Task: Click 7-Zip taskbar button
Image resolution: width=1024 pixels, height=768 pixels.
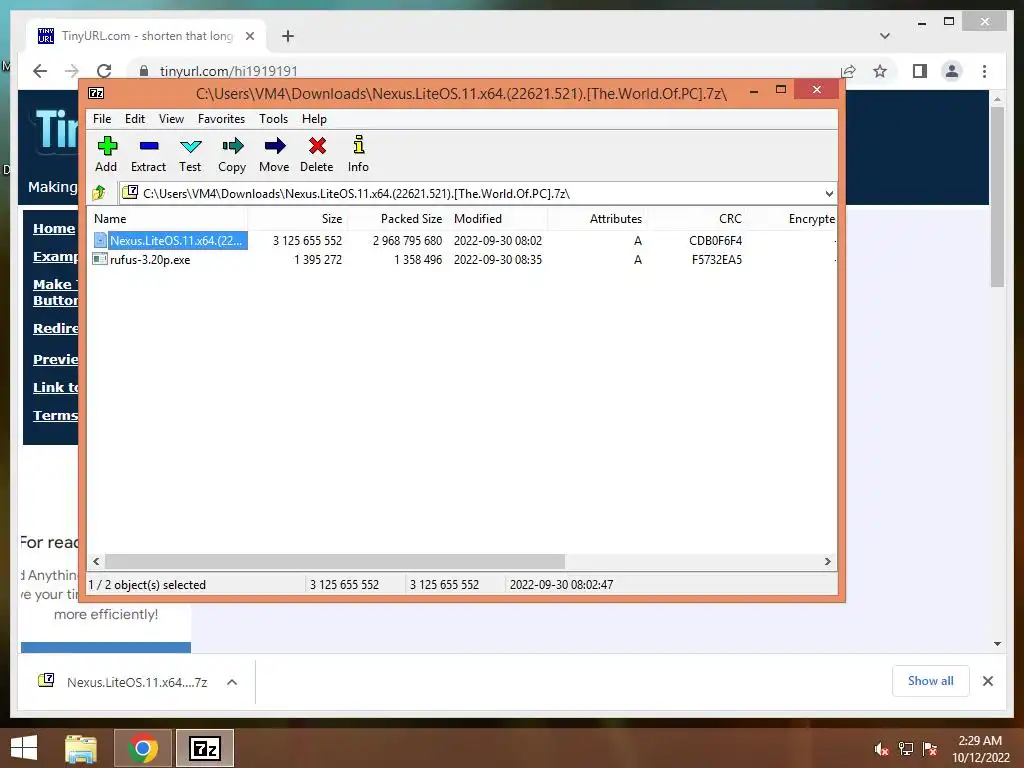Action: tap(205, 748)
